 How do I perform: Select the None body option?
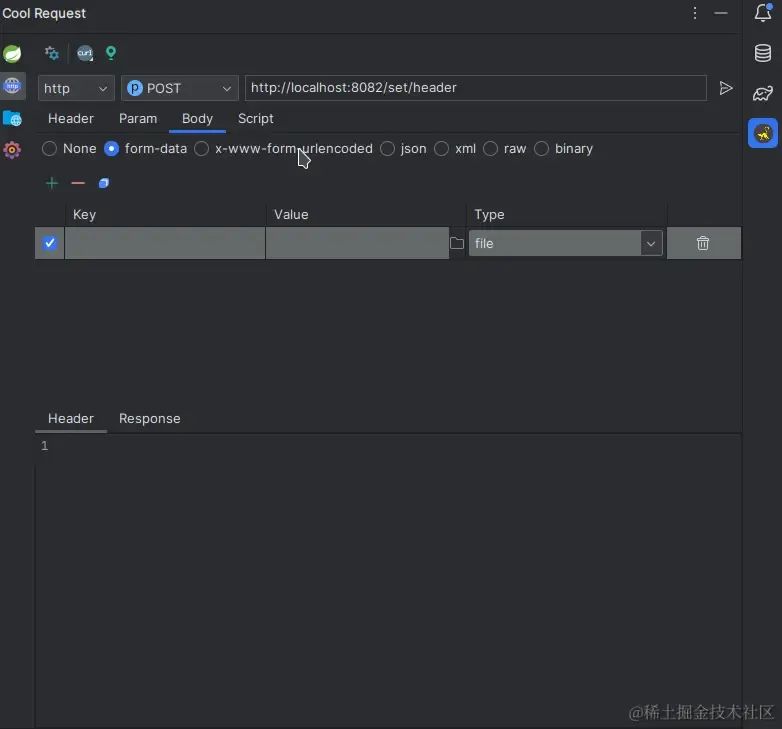[x=69, y=149]
